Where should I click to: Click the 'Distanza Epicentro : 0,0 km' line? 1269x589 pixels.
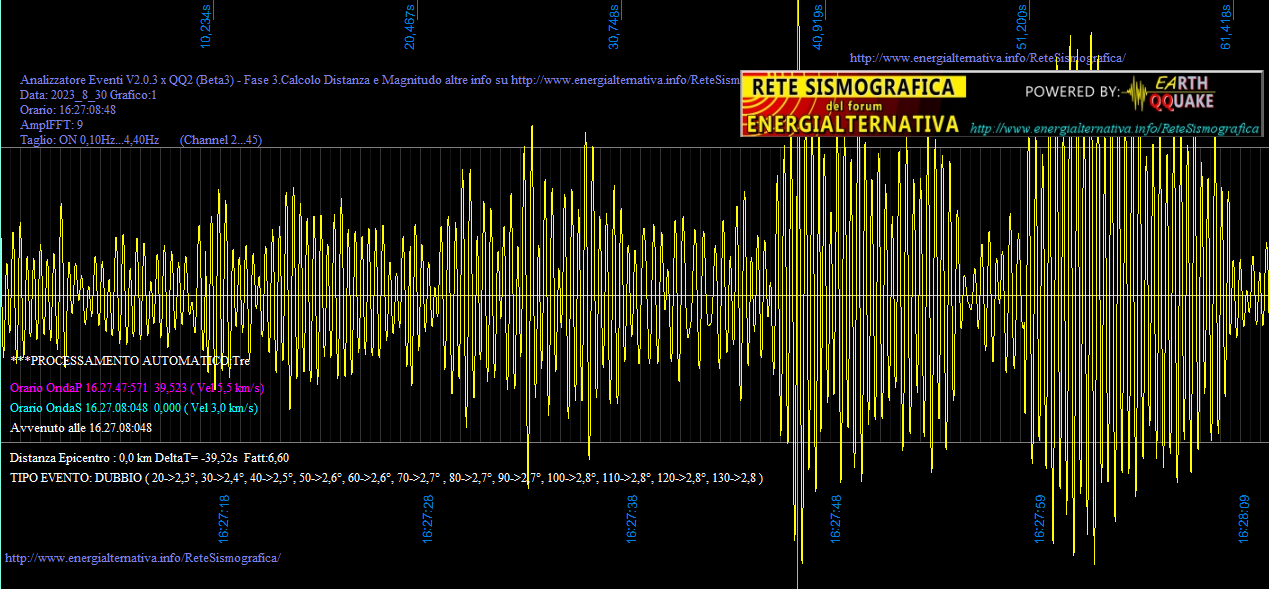click(x=150, y=458)
